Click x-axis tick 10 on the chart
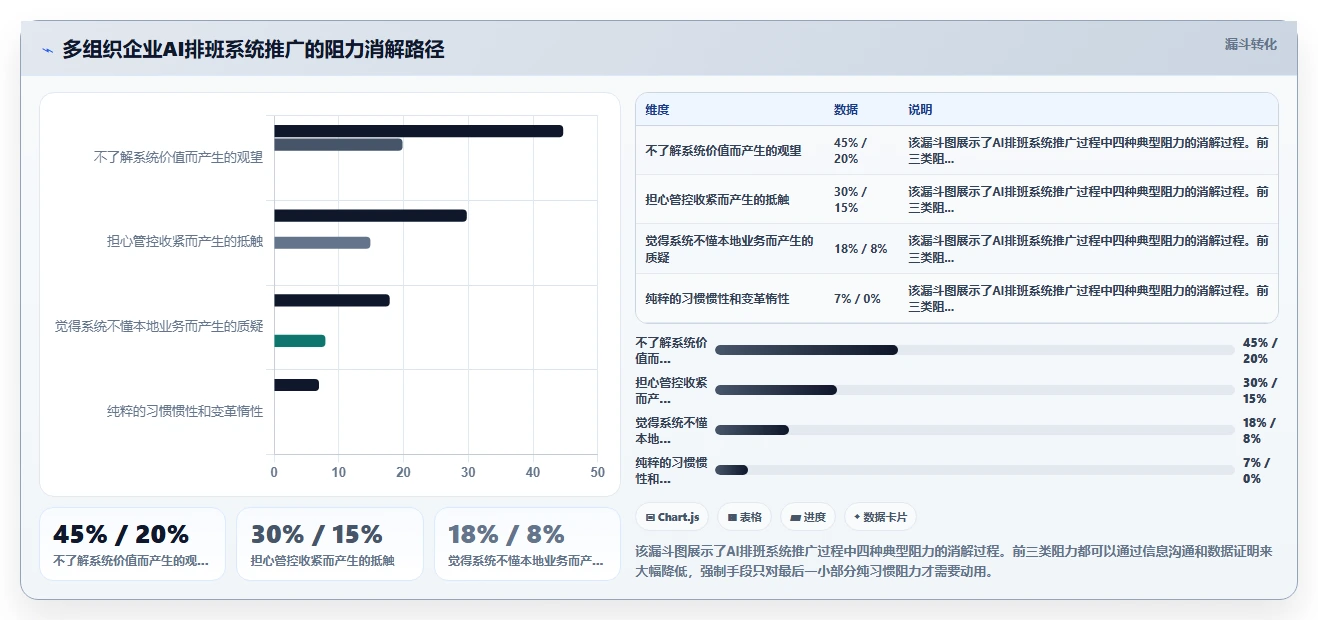This screenshot has width=1318, height=620. click(x=339, y=473)
